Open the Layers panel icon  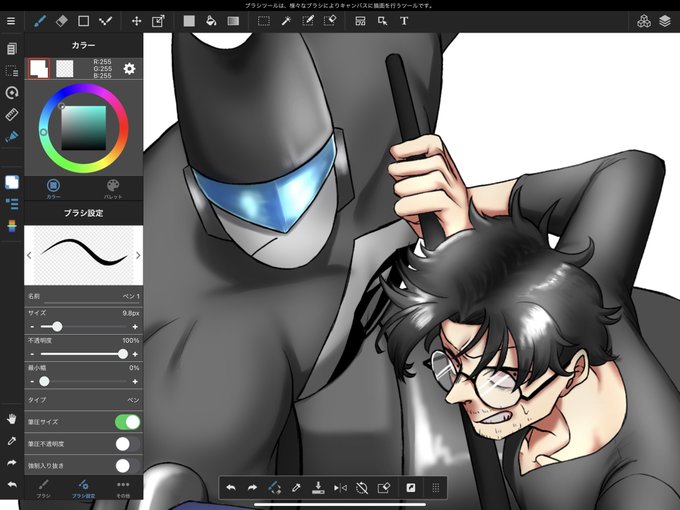point(665,21)
